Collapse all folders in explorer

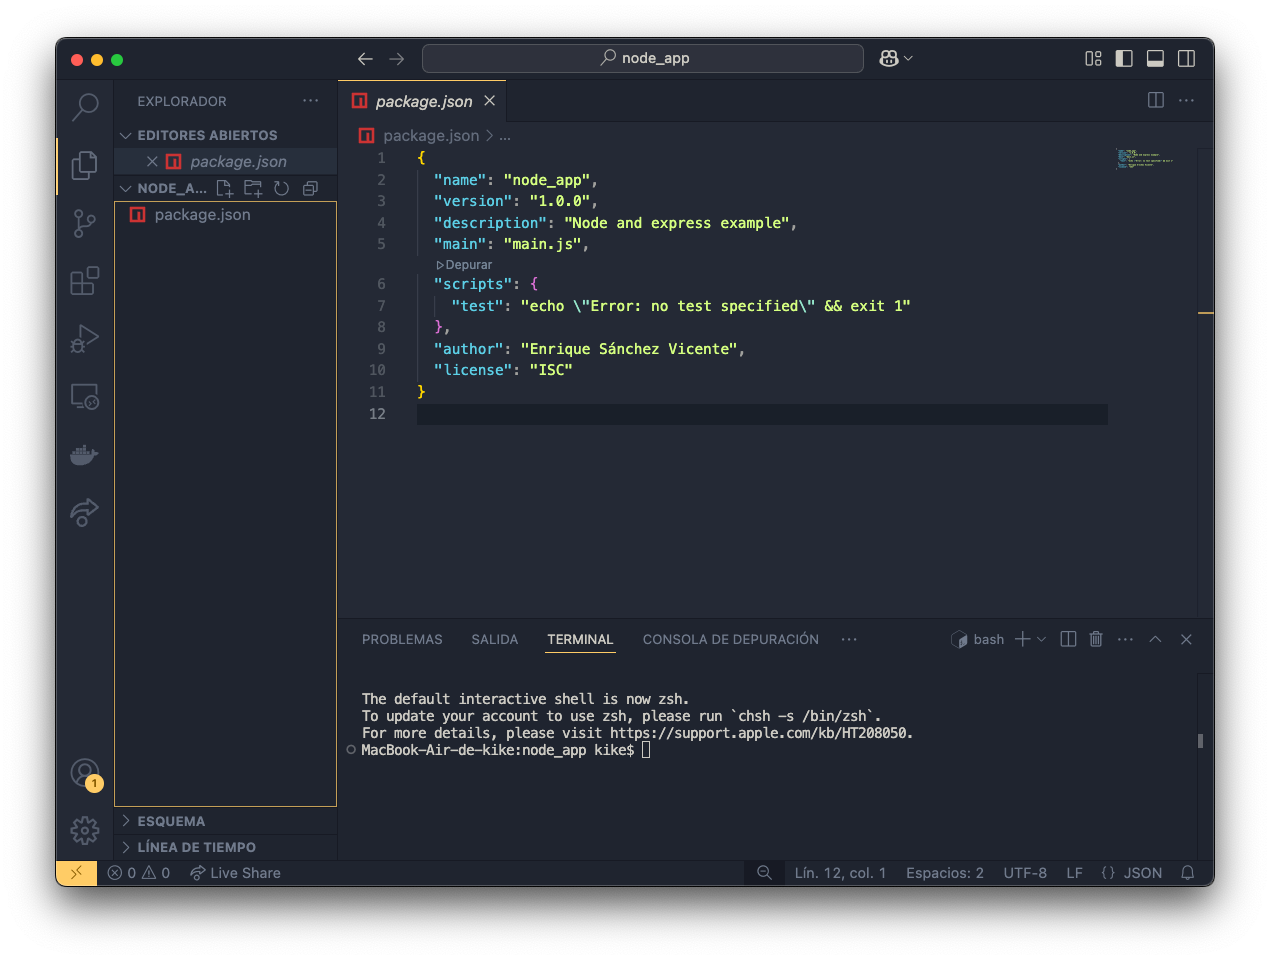point(310,188)
